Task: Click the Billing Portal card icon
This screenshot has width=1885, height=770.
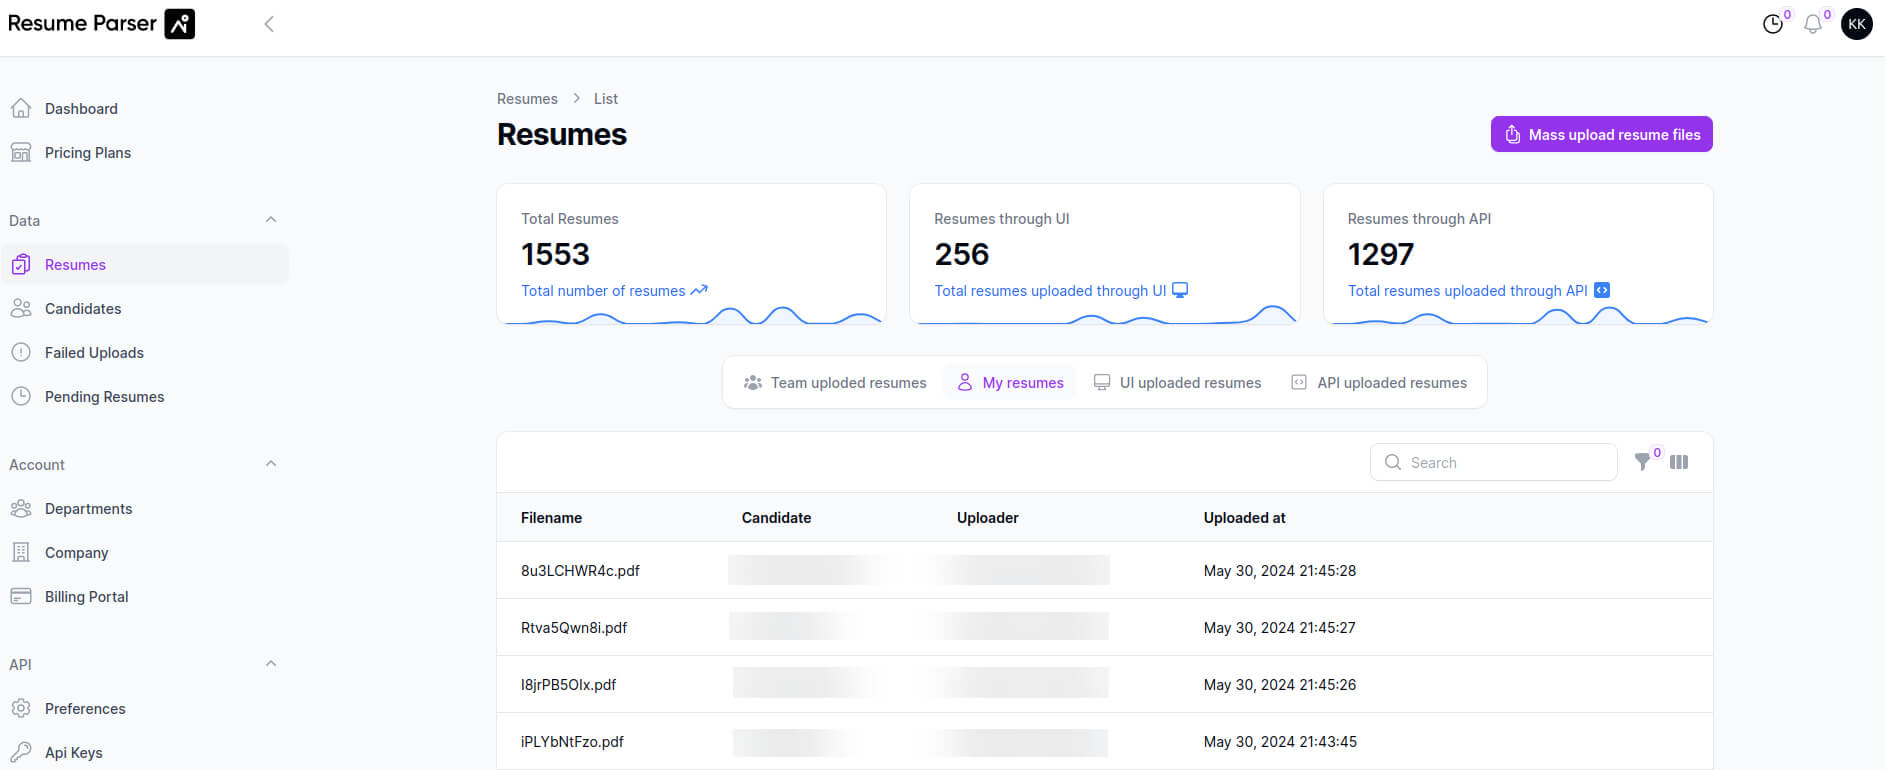Action: tap(21, 596)
